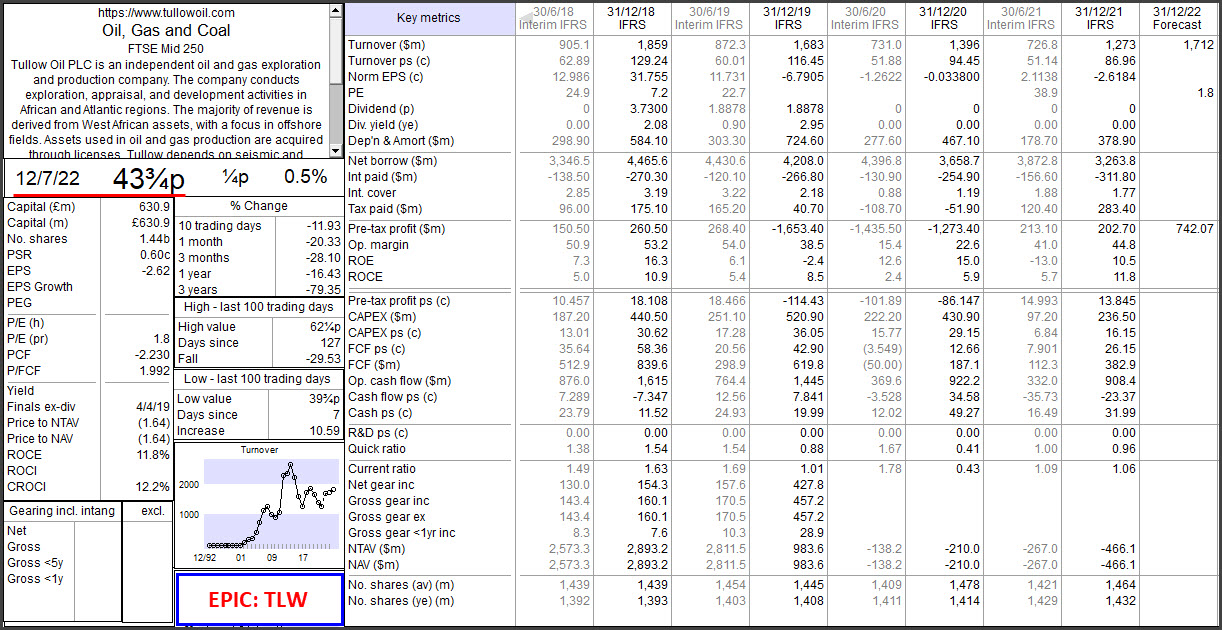1222x630 pixels.
Task: Select the 31/12/18 IFRS column header
Action: pyautogui.click(x=632, y=18)
